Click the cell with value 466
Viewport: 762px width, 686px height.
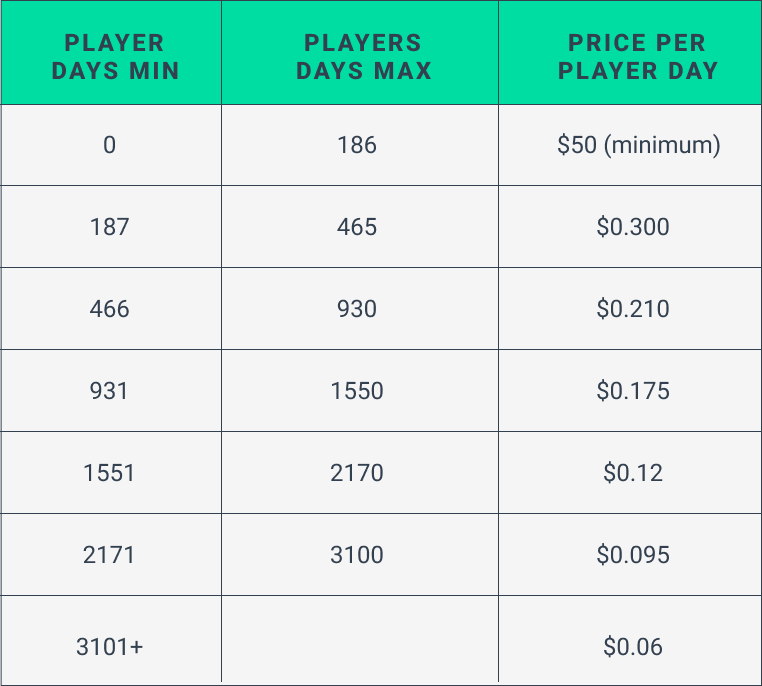click(x=111, y=309)
